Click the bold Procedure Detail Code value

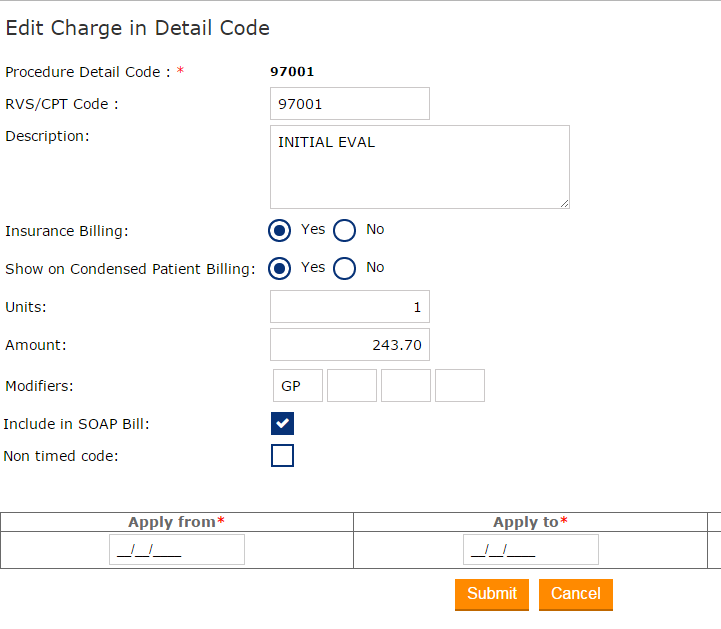(x=292, y=72)
